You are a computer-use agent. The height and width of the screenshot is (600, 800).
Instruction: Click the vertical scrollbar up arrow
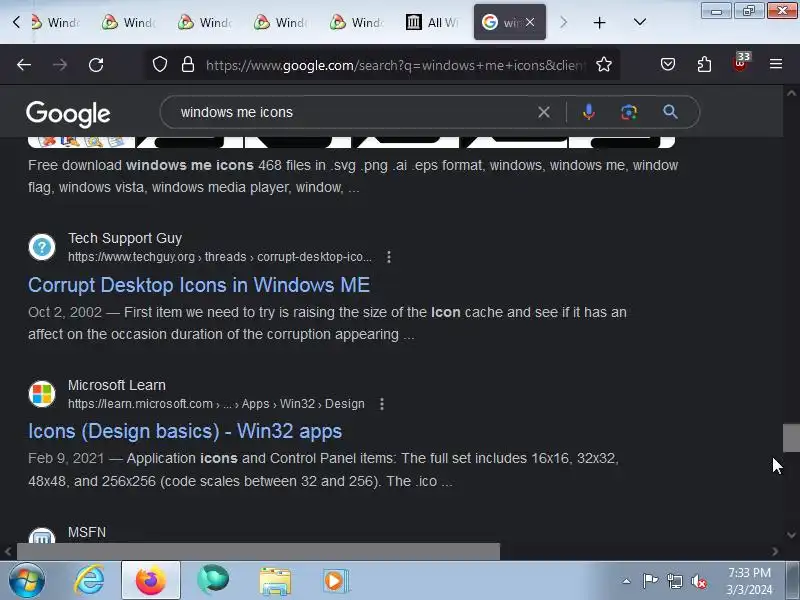791,93
